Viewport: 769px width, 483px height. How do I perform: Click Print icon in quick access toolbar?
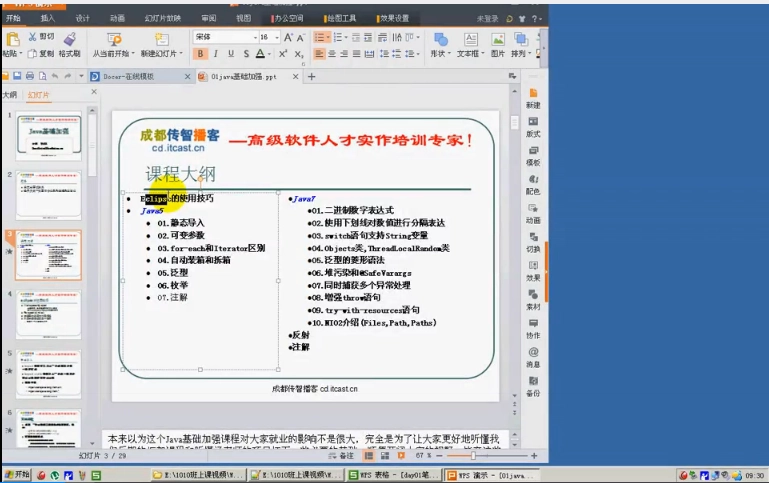(30, 76)
